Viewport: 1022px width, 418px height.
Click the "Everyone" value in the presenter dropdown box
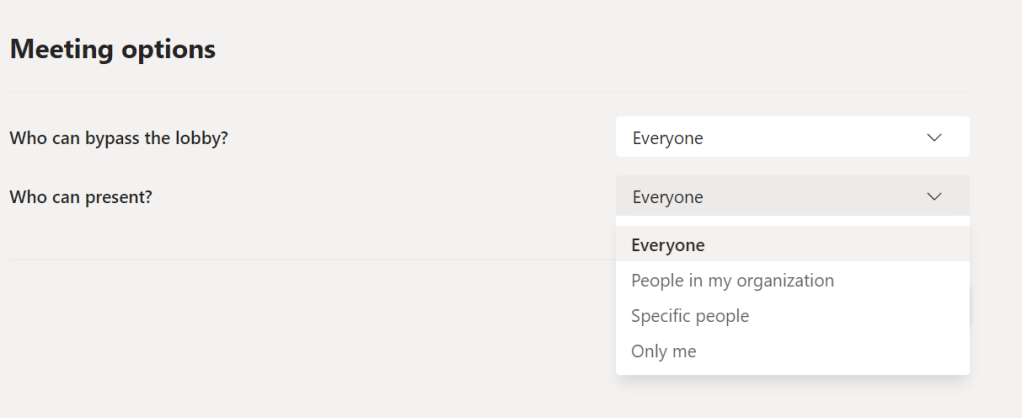point(668,197)
